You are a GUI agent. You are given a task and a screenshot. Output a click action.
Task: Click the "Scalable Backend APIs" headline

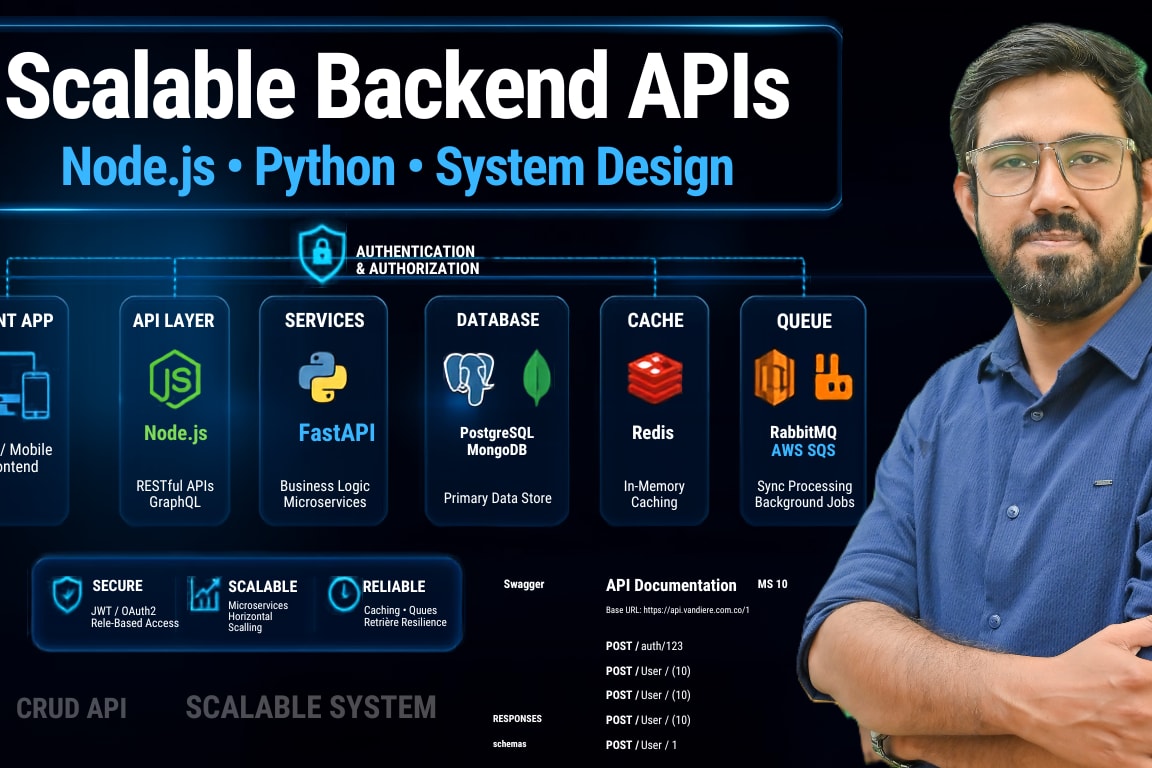397,85
